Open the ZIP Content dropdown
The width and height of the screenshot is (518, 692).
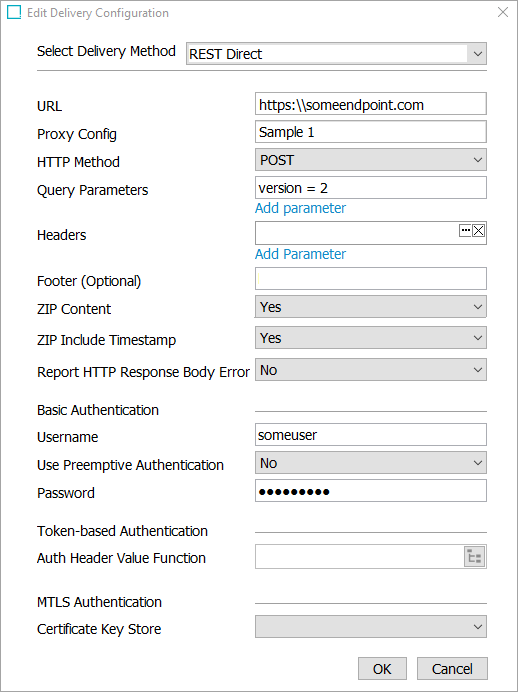coord(371,307)
